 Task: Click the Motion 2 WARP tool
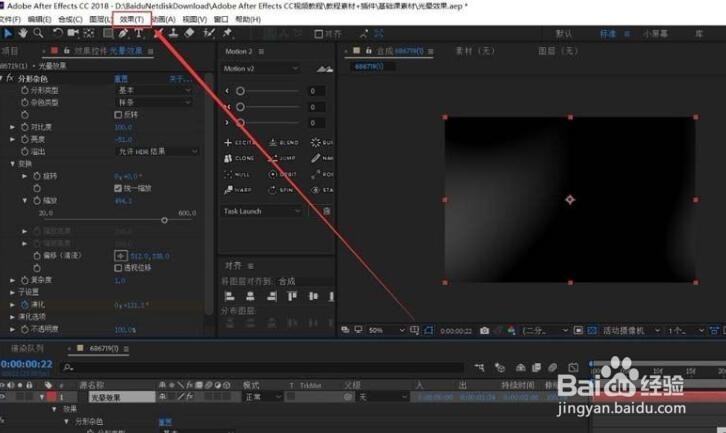coord(238,190)
